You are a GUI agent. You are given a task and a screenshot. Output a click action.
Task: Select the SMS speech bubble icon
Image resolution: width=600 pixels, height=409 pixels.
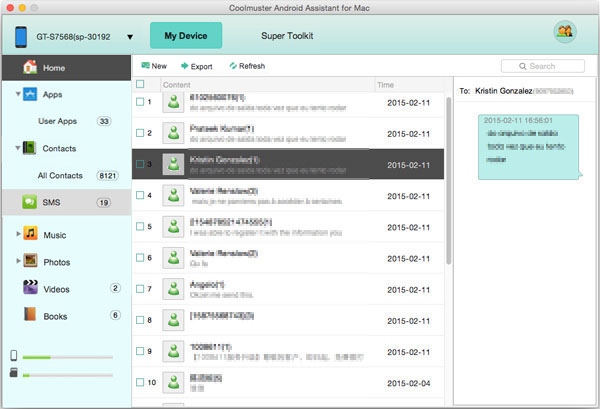[x=28, y=203]
